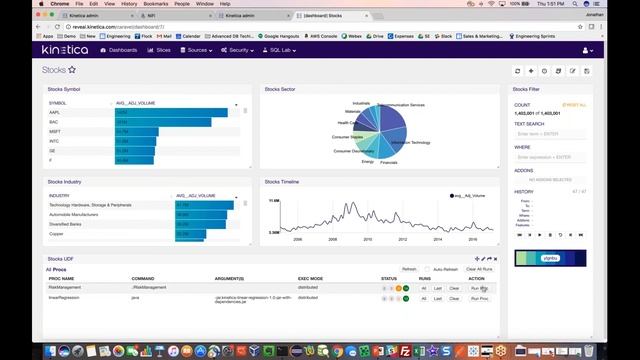
Task: Click Chrome's back arrow
Action: click(38, 27)
